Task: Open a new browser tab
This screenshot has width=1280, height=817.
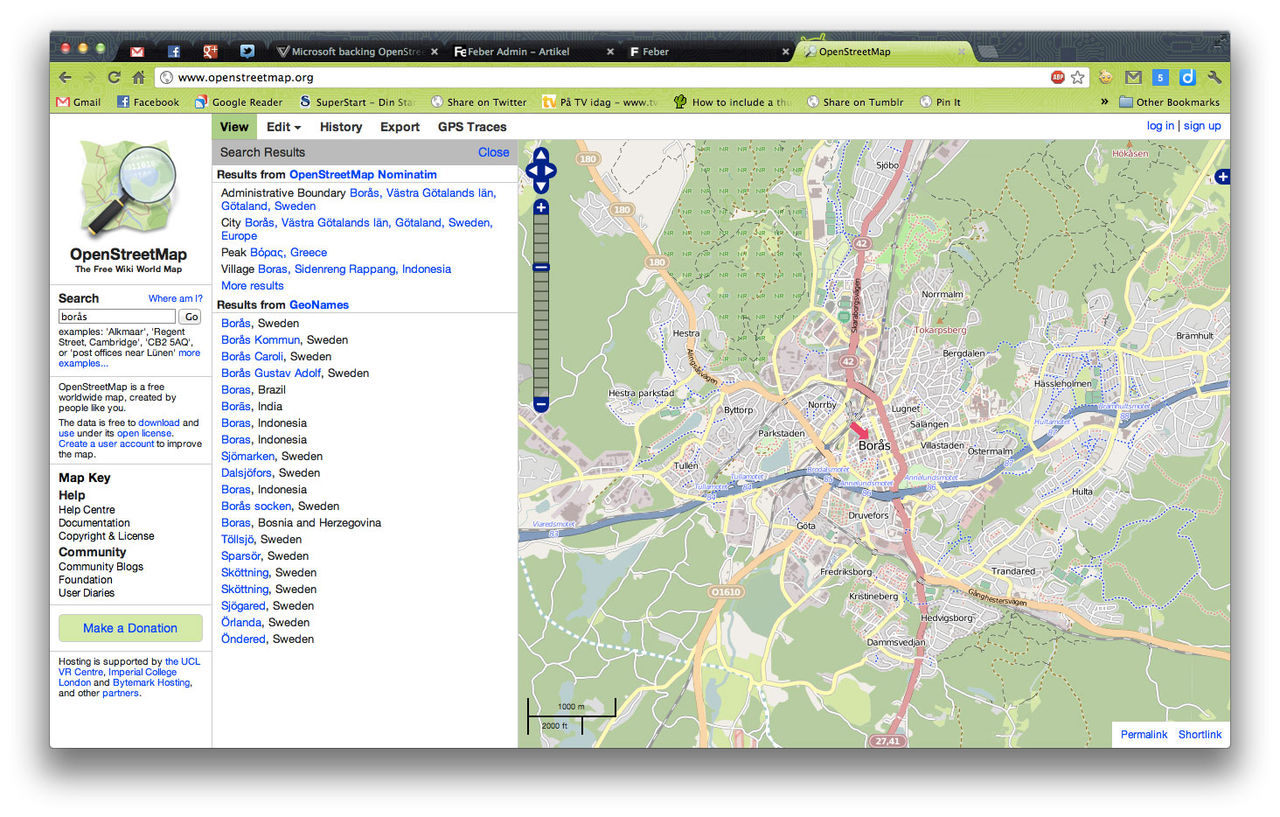Action: click(x=989, y=51)
